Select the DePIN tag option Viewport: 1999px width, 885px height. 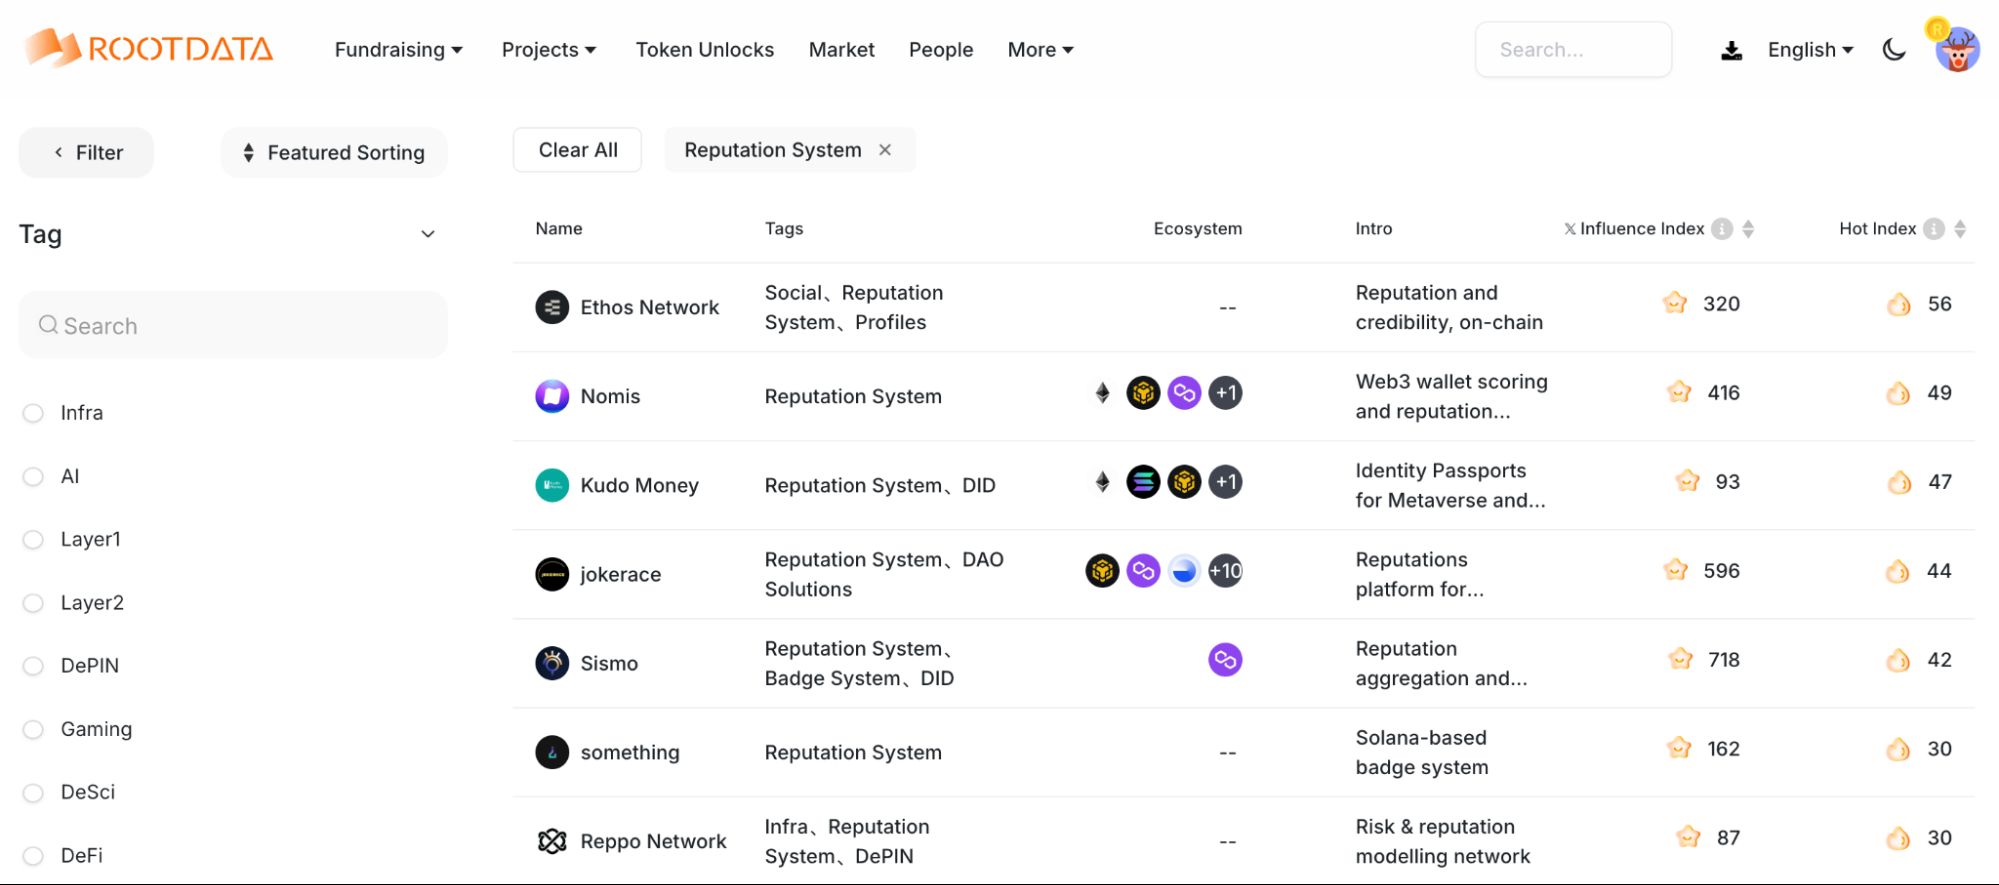coord(33,666)
